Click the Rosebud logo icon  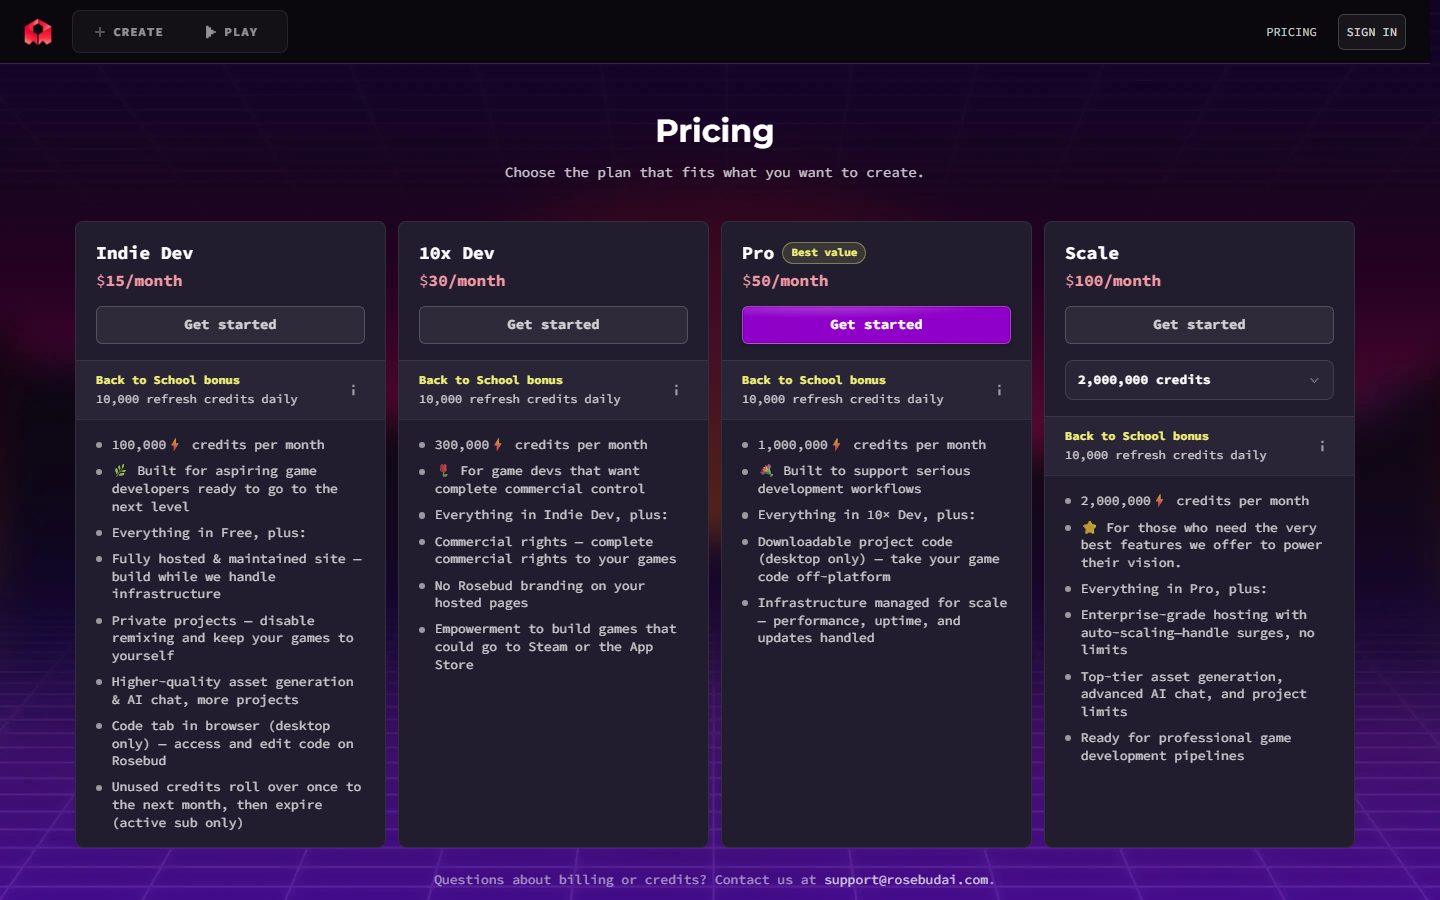(38, 32)
